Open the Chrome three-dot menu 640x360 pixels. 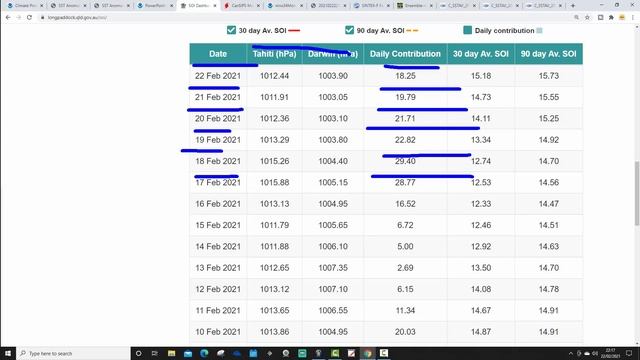click(633, 18)
